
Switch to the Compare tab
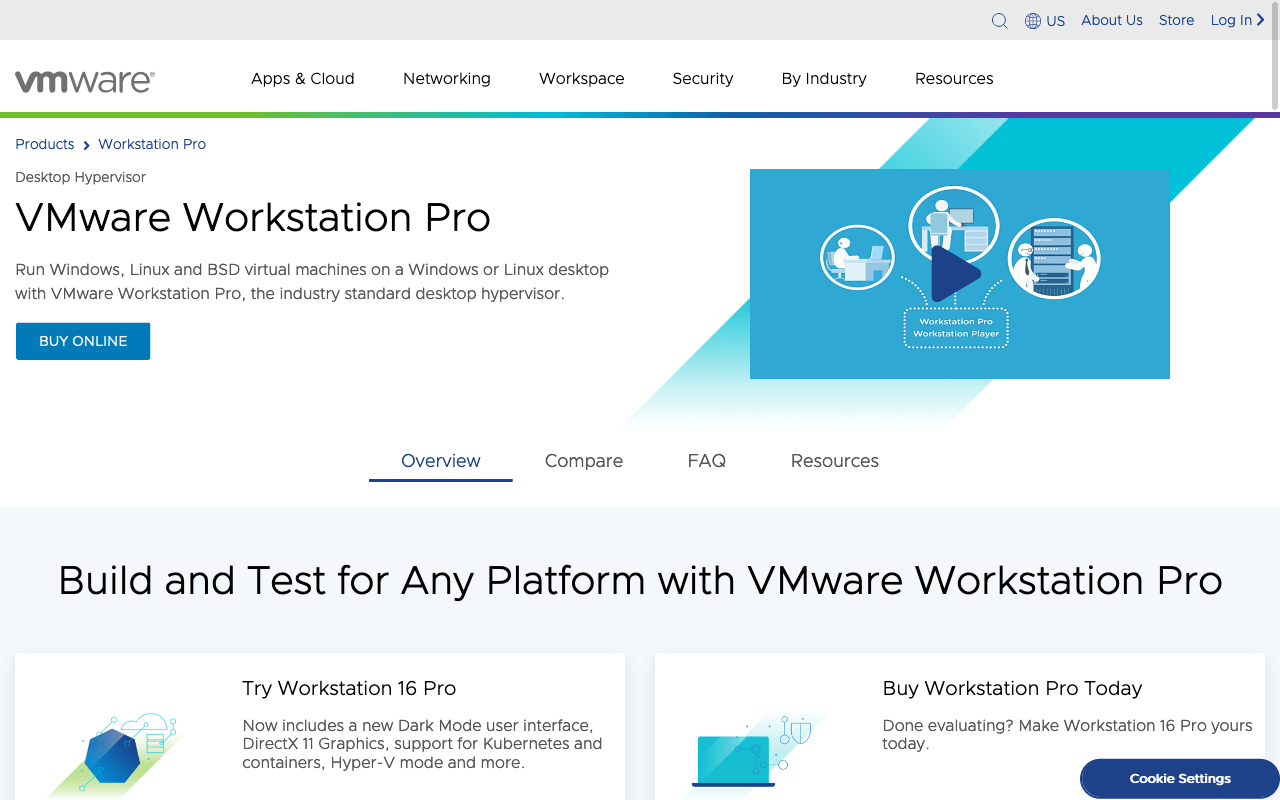(584, 461)
